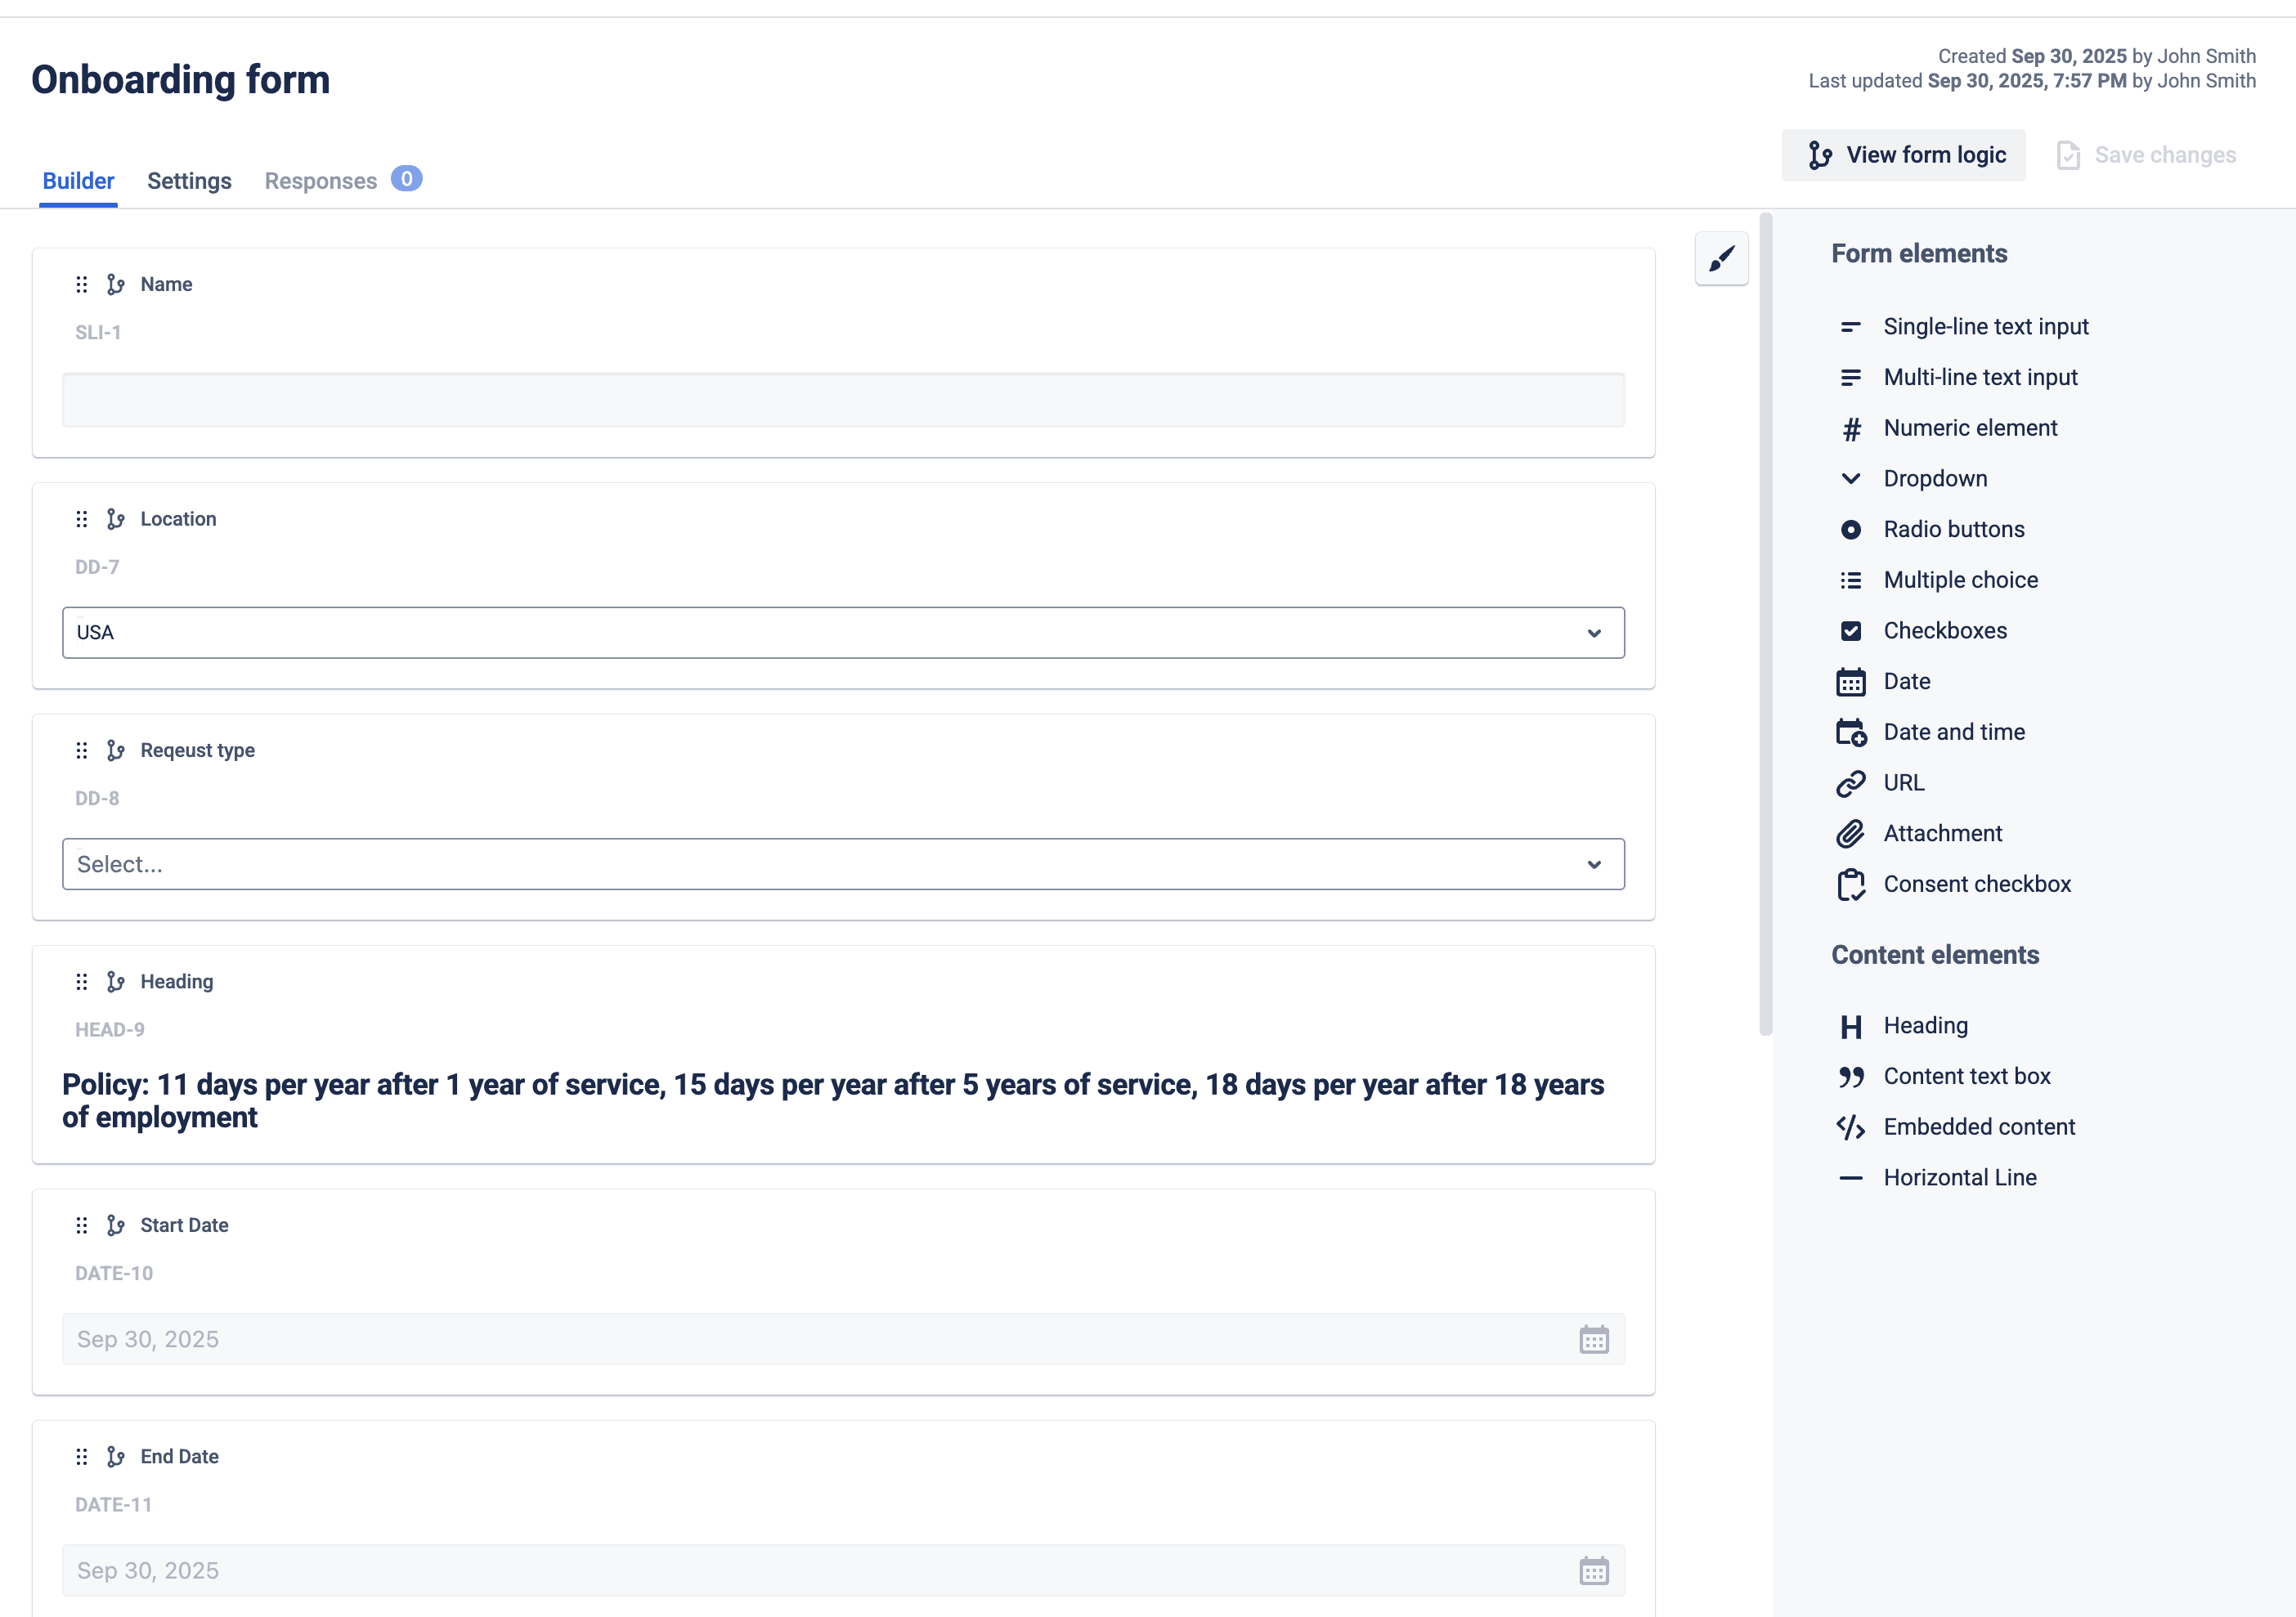This screenshot has width=2296, height=1617.
Task: Click the Save changes button
Action: pyautogui.click(x=2146, y=155)
